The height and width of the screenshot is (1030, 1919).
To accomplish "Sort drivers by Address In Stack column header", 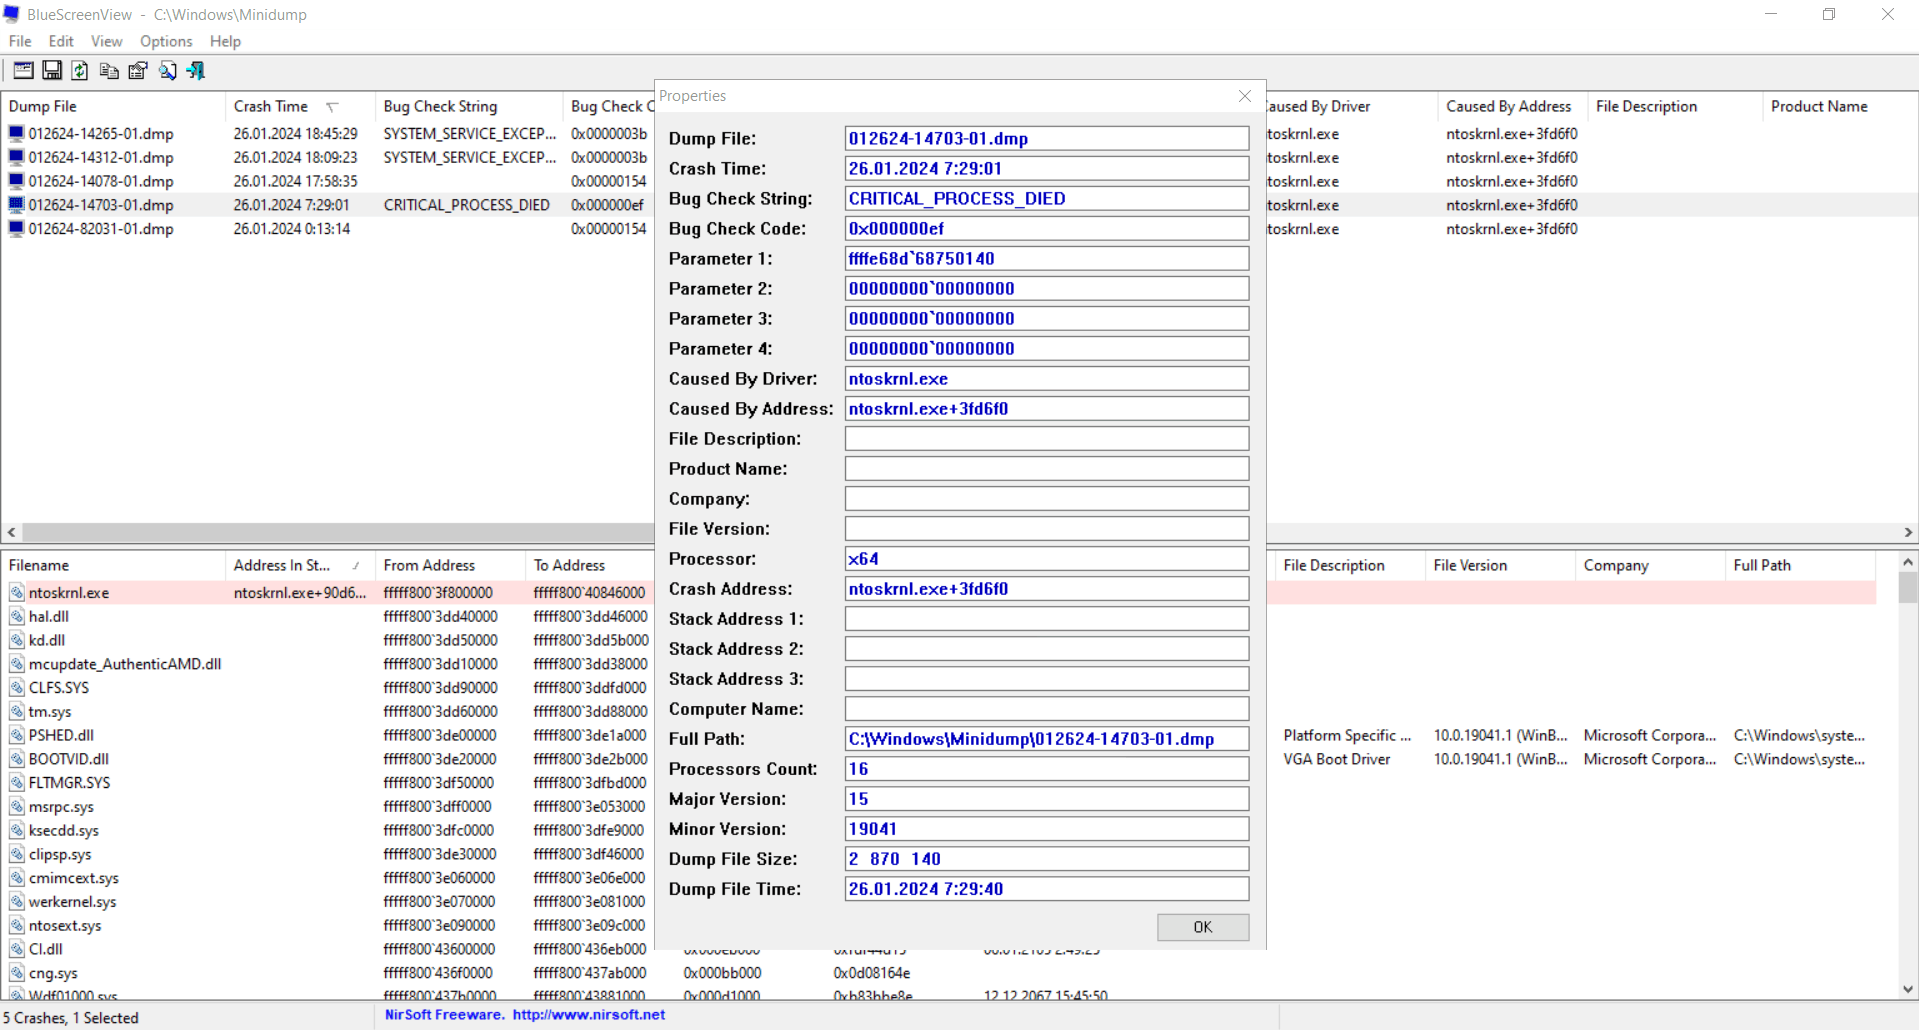I will [x=301, y=565].
